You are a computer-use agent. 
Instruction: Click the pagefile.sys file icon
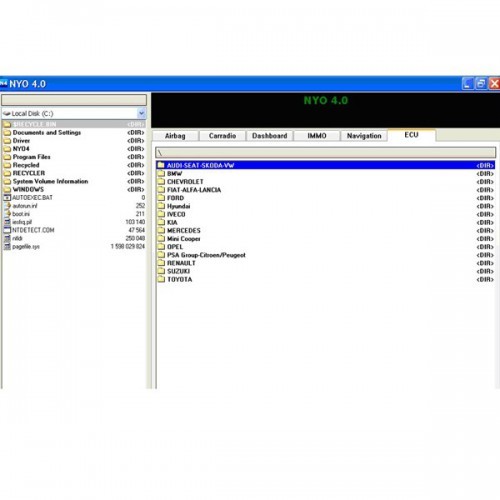pyautogui.click(x=7, y=246)
